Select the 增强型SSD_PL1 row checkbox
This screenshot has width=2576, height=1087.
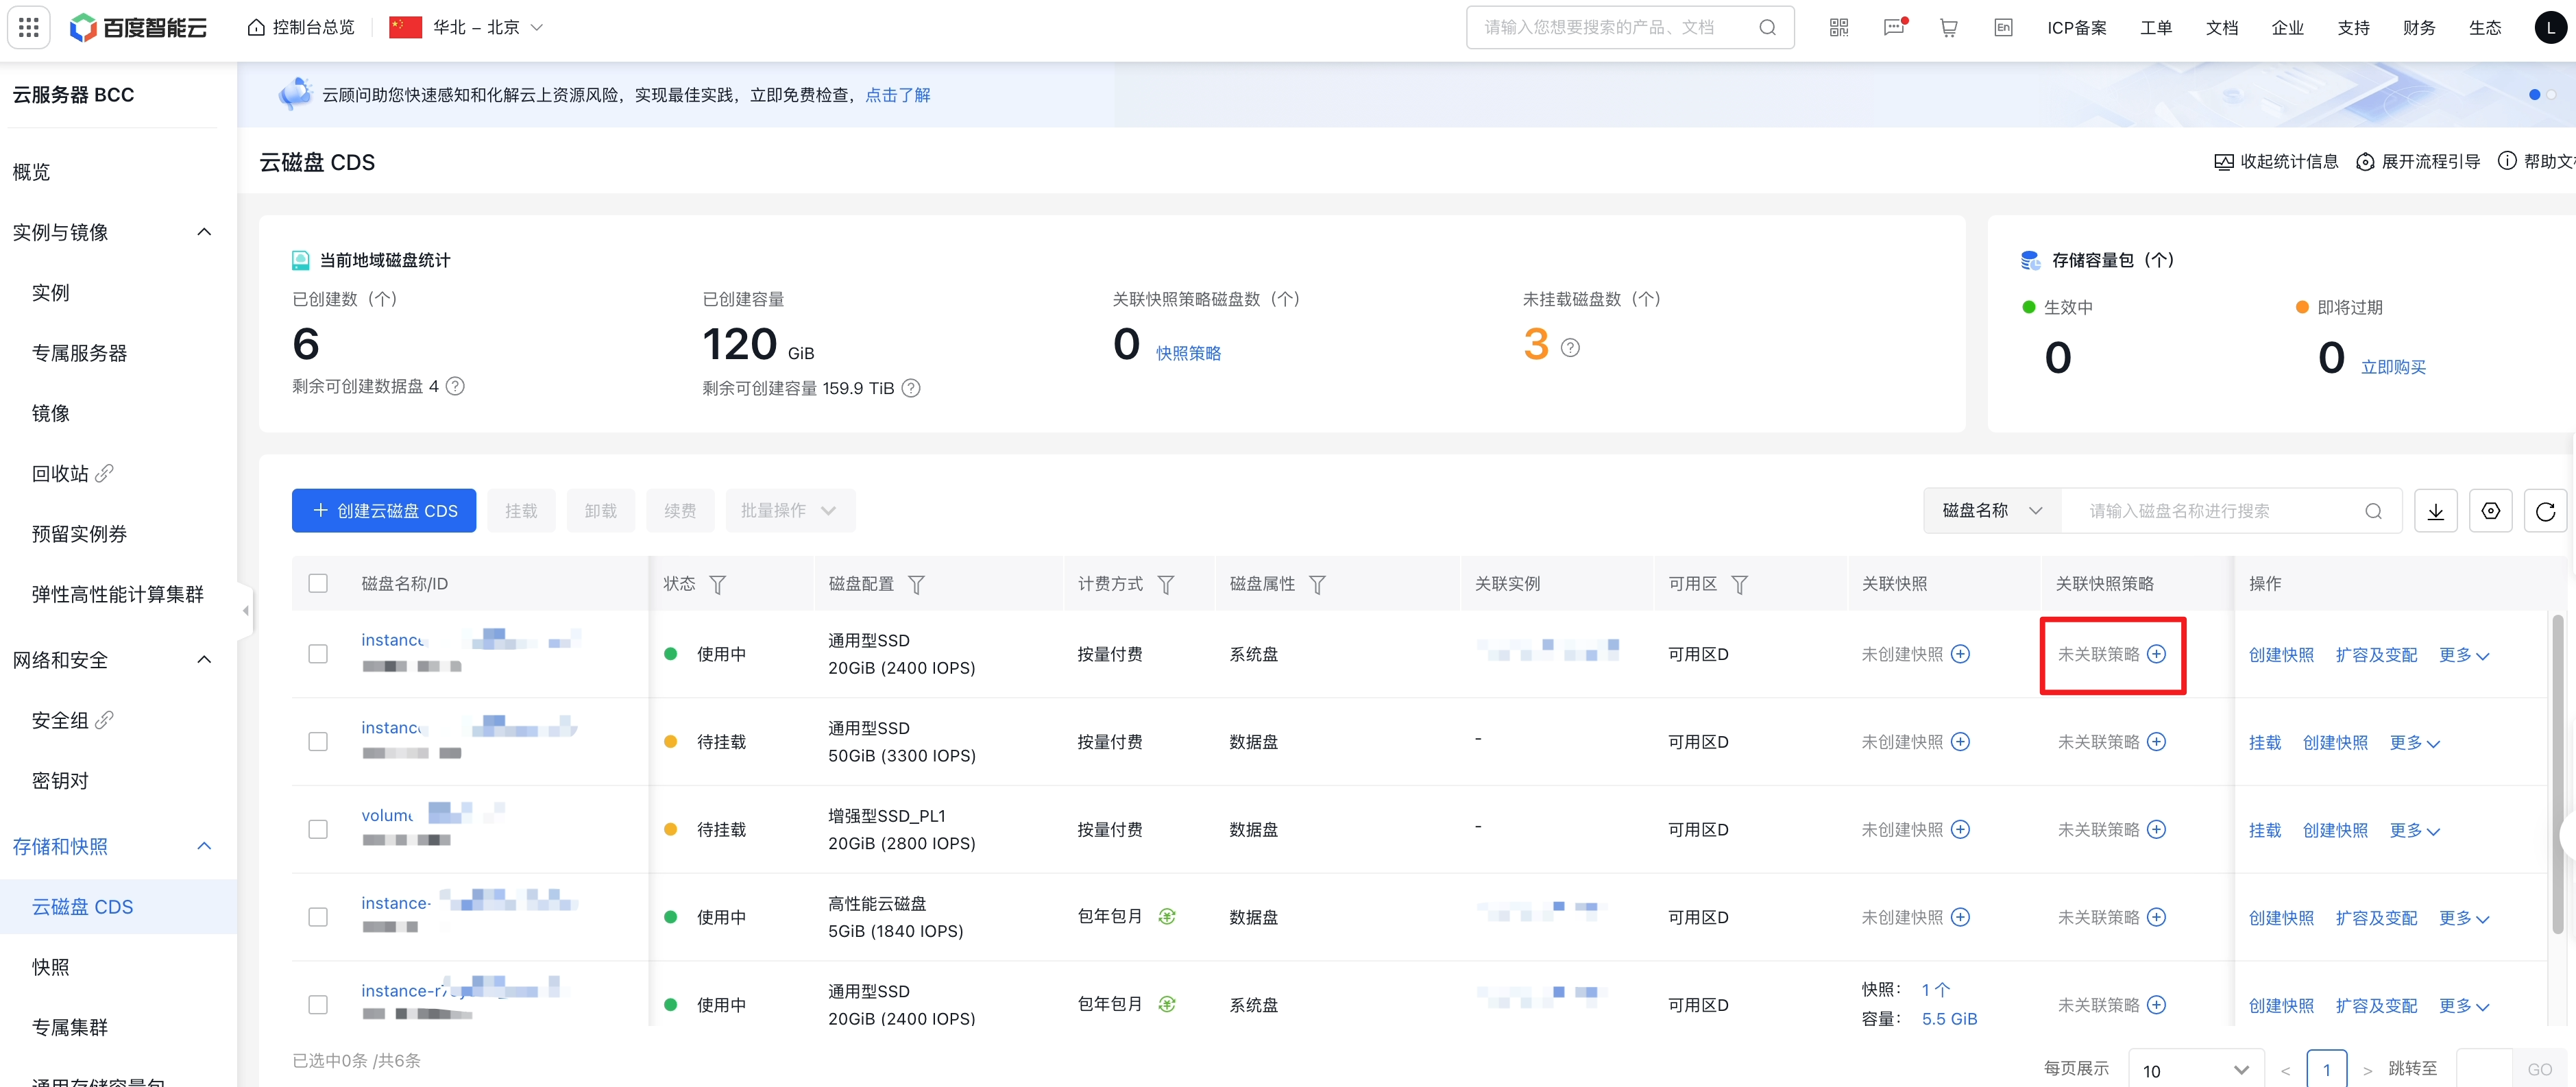click(x=318, y=829)
